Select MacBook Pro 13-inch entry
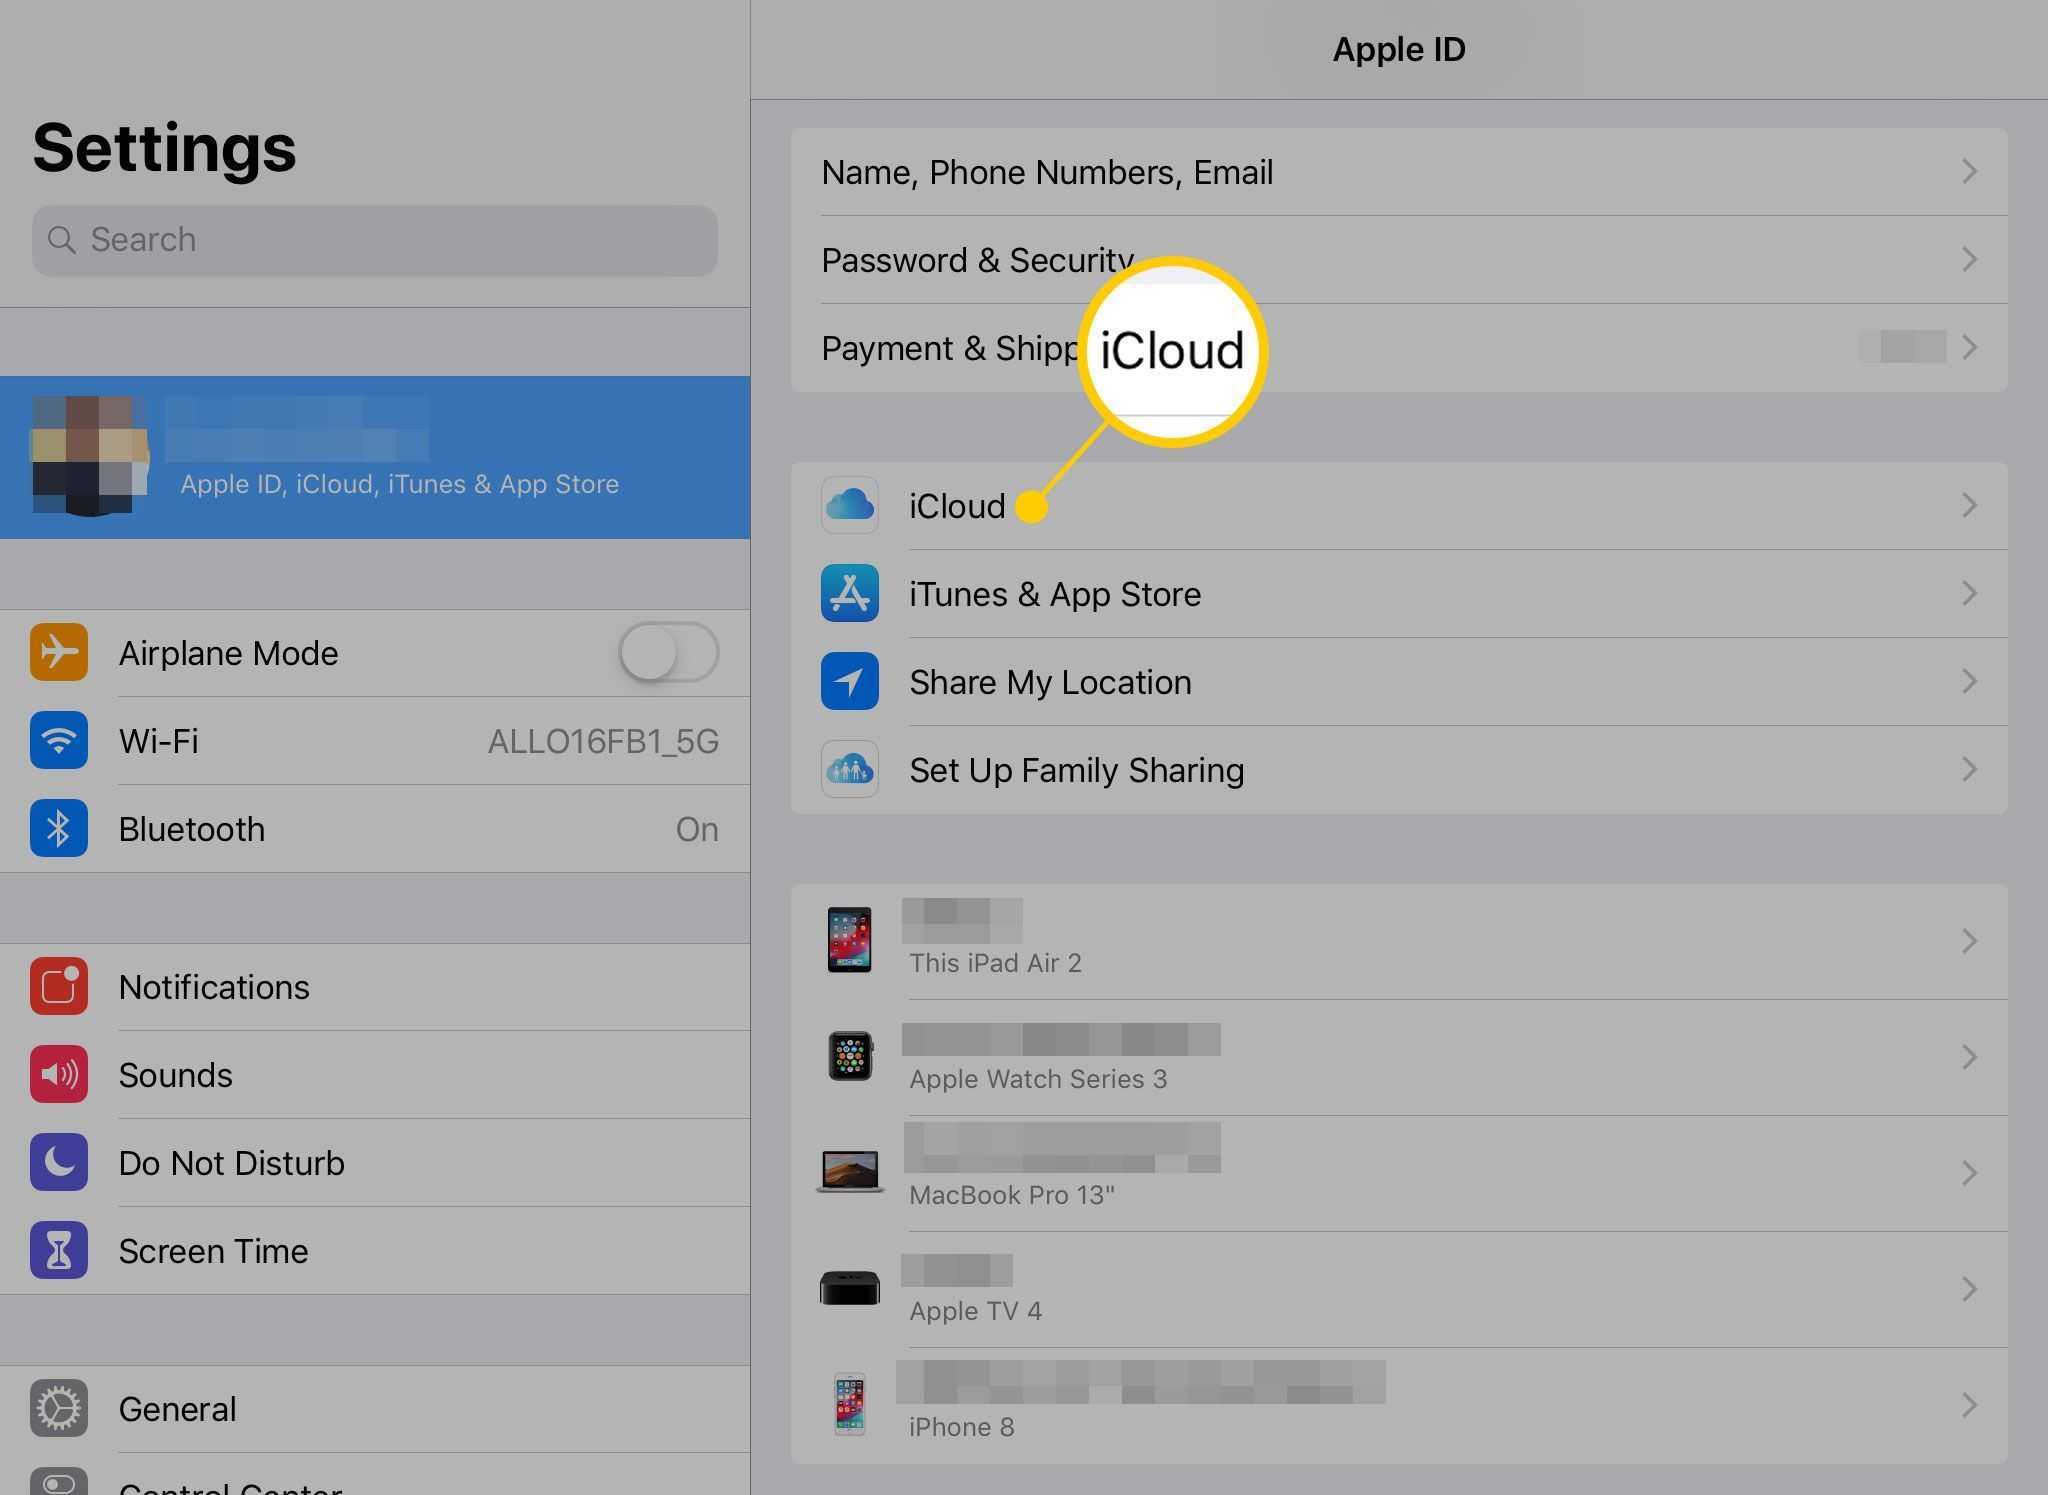The image size is (2048, 1495). click(x=1399, y=1169)
